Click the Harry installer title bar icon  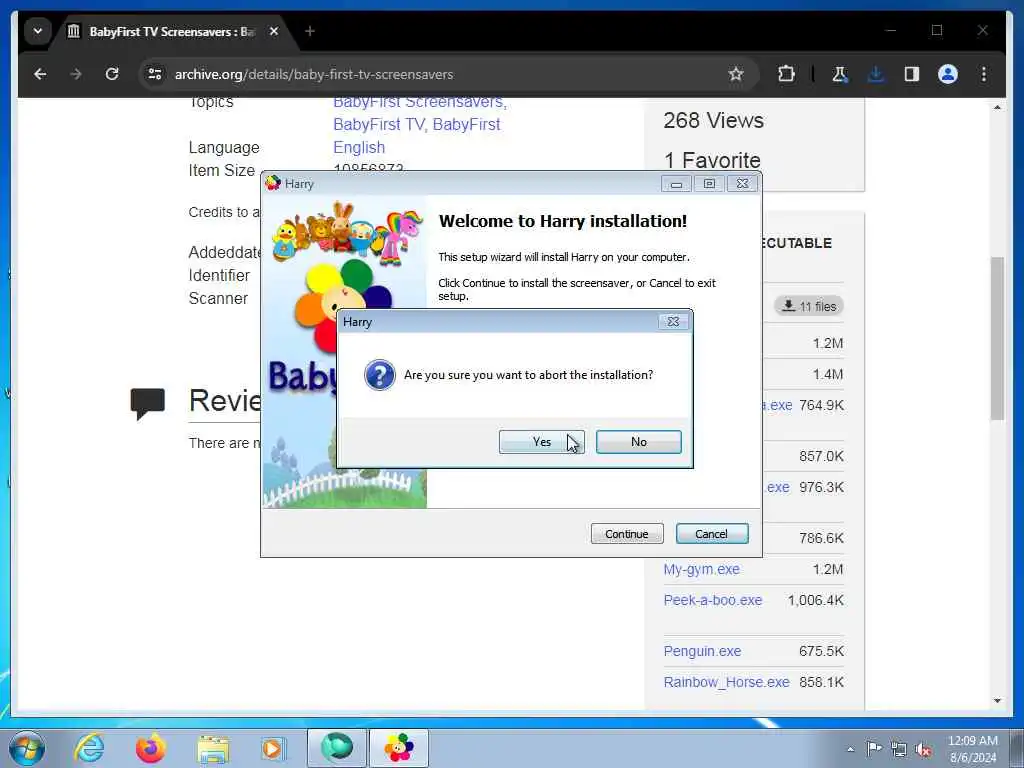click(273, 184)
